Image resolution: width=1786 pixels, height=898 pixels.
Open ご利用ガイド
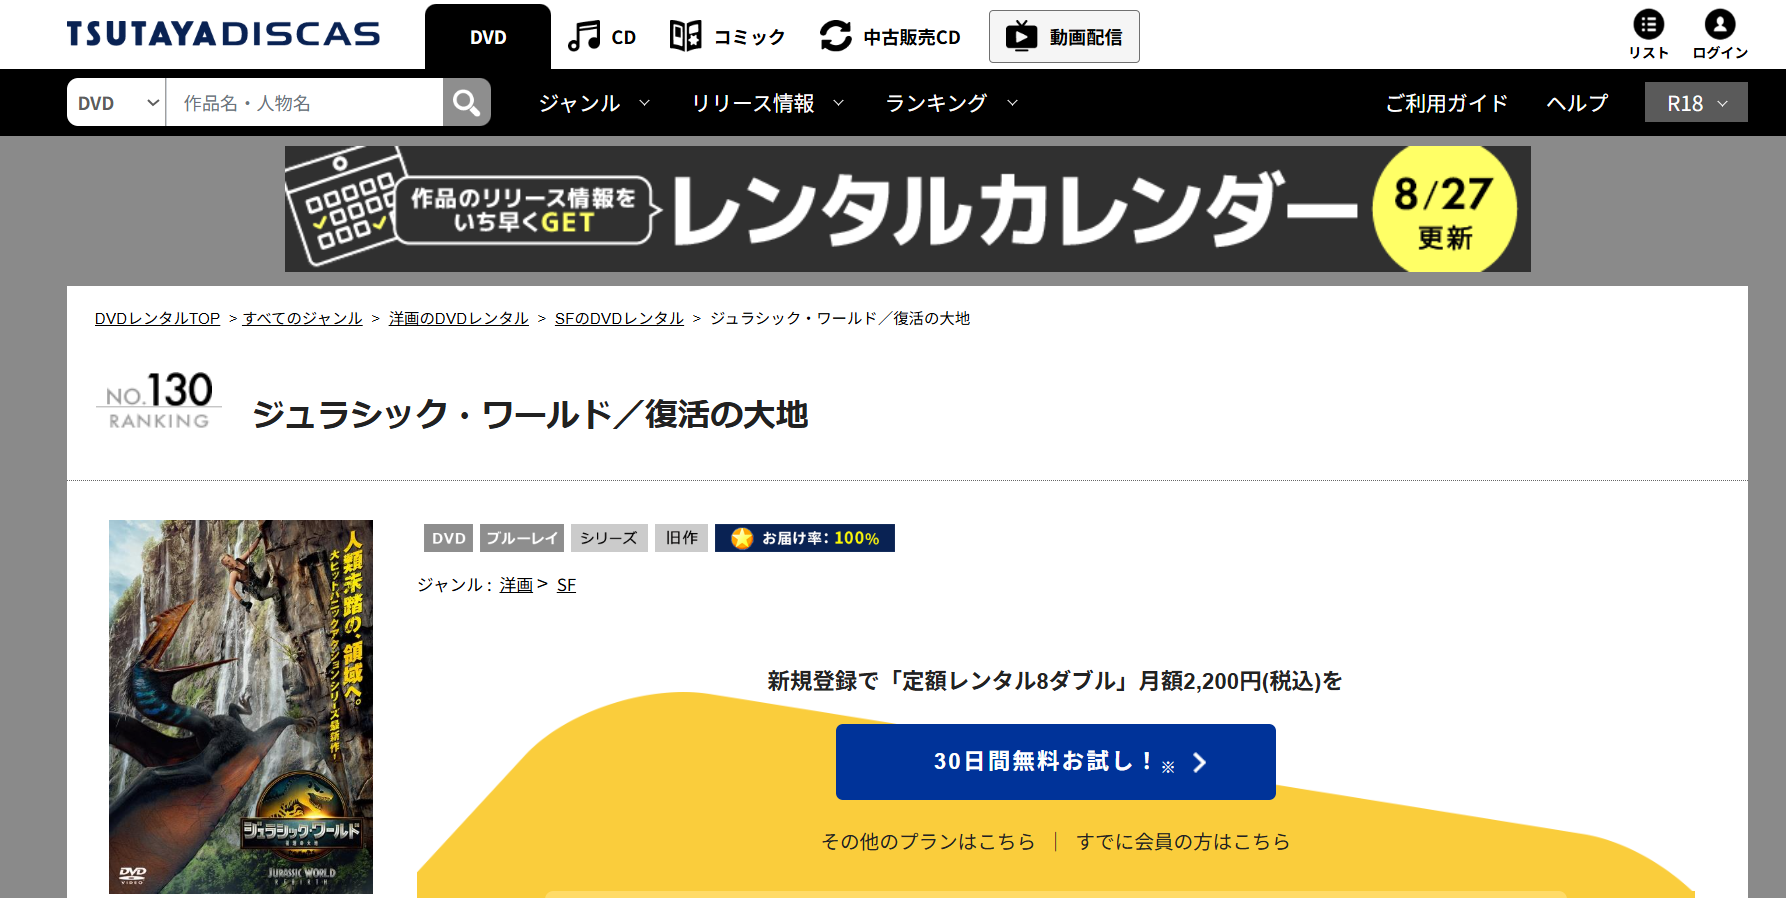point(1446,103)
